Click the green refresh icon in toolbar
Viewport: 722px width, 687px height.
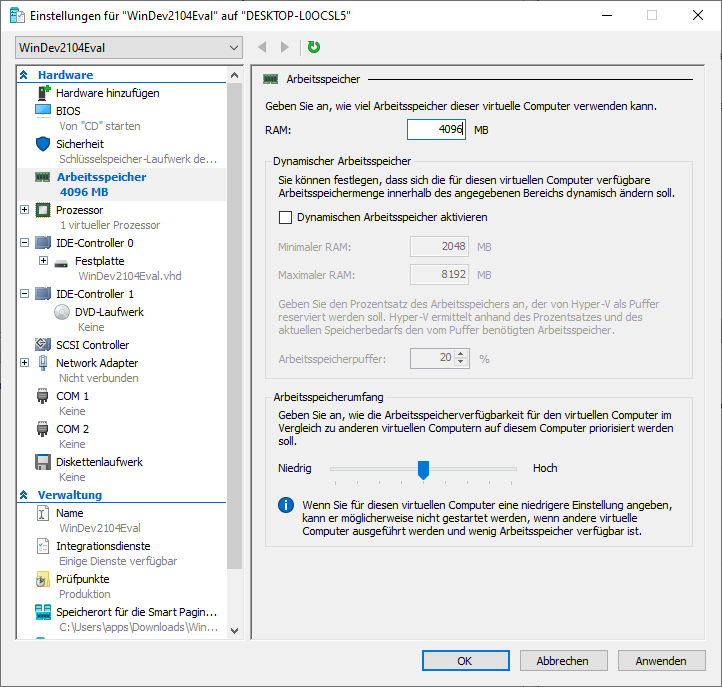pos(314,47)
